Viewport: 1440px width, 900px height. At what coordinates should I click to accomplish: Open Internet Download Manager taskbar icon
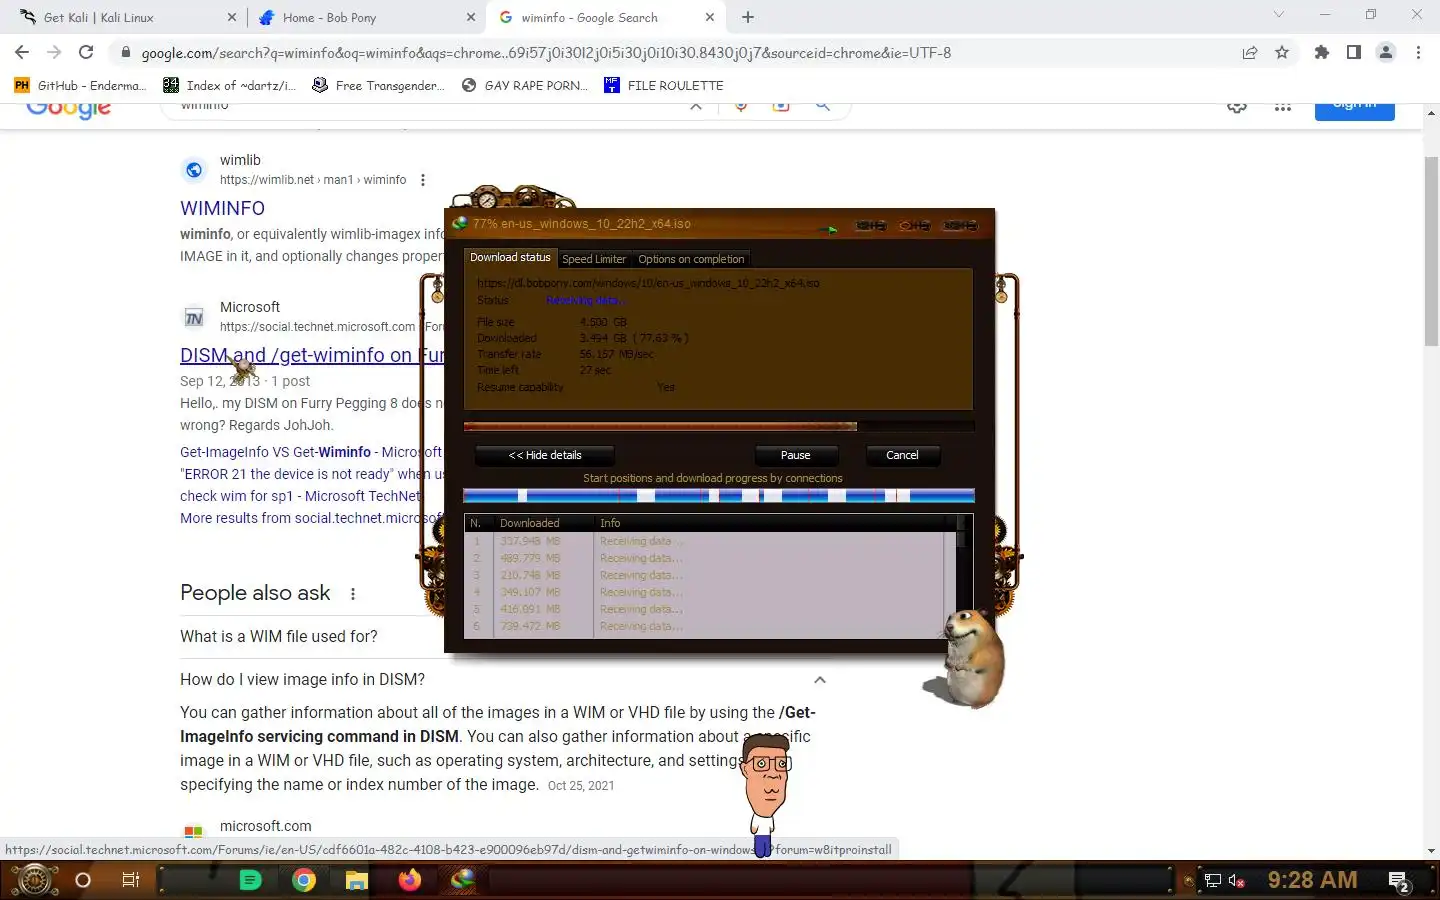462,880
